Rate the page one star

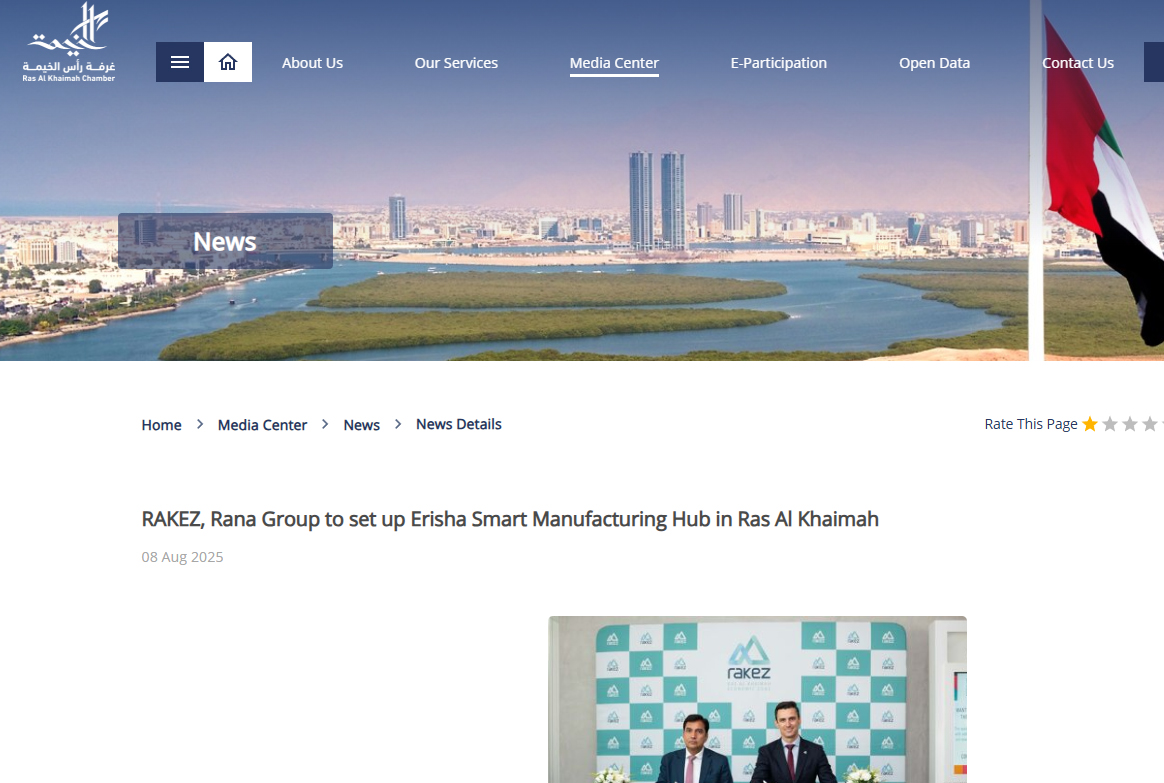(x=1090, y=424)
